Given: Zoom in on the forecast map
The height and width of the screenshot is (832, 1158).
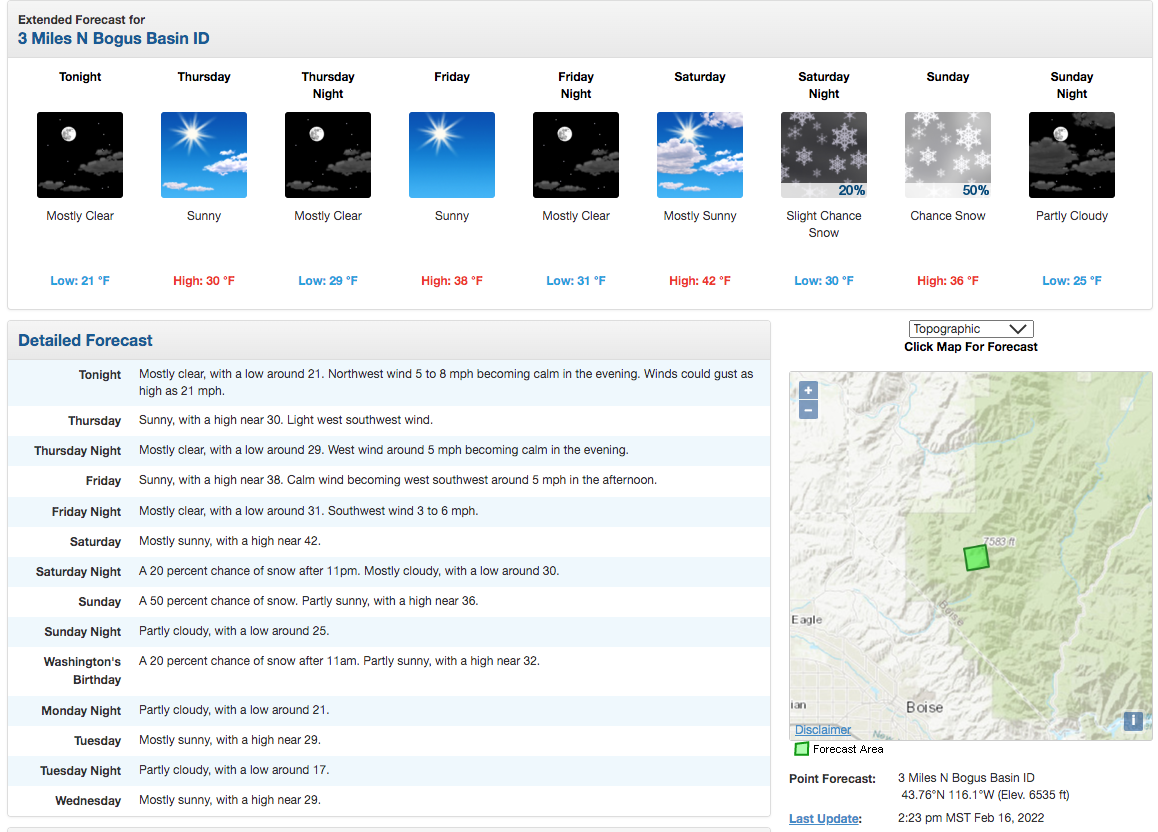Looking at the screenshot, I should pyautogui.click(x=809, y=391).
